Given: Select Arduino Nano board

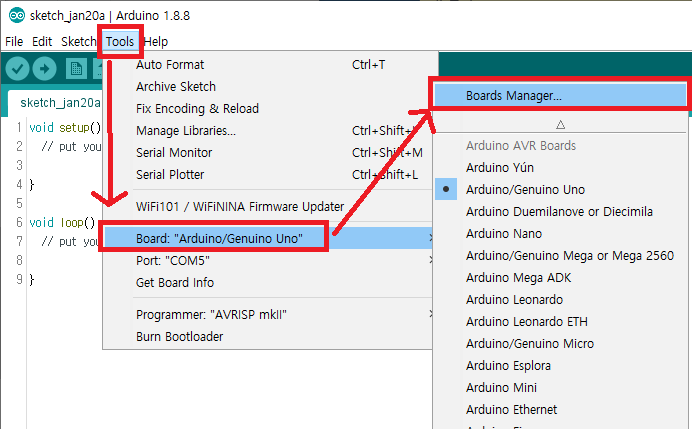Looking at the screenshot, I should [x=560, y=233].
